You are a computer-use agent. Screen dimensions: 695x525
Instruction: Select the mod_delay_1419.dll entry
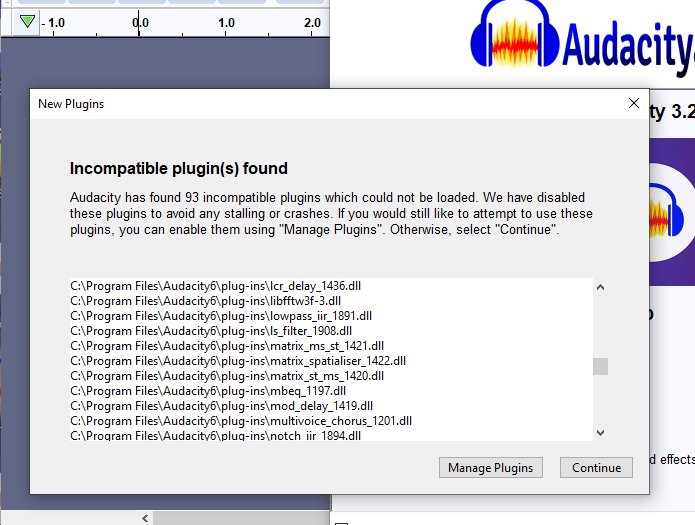point(221,406)
